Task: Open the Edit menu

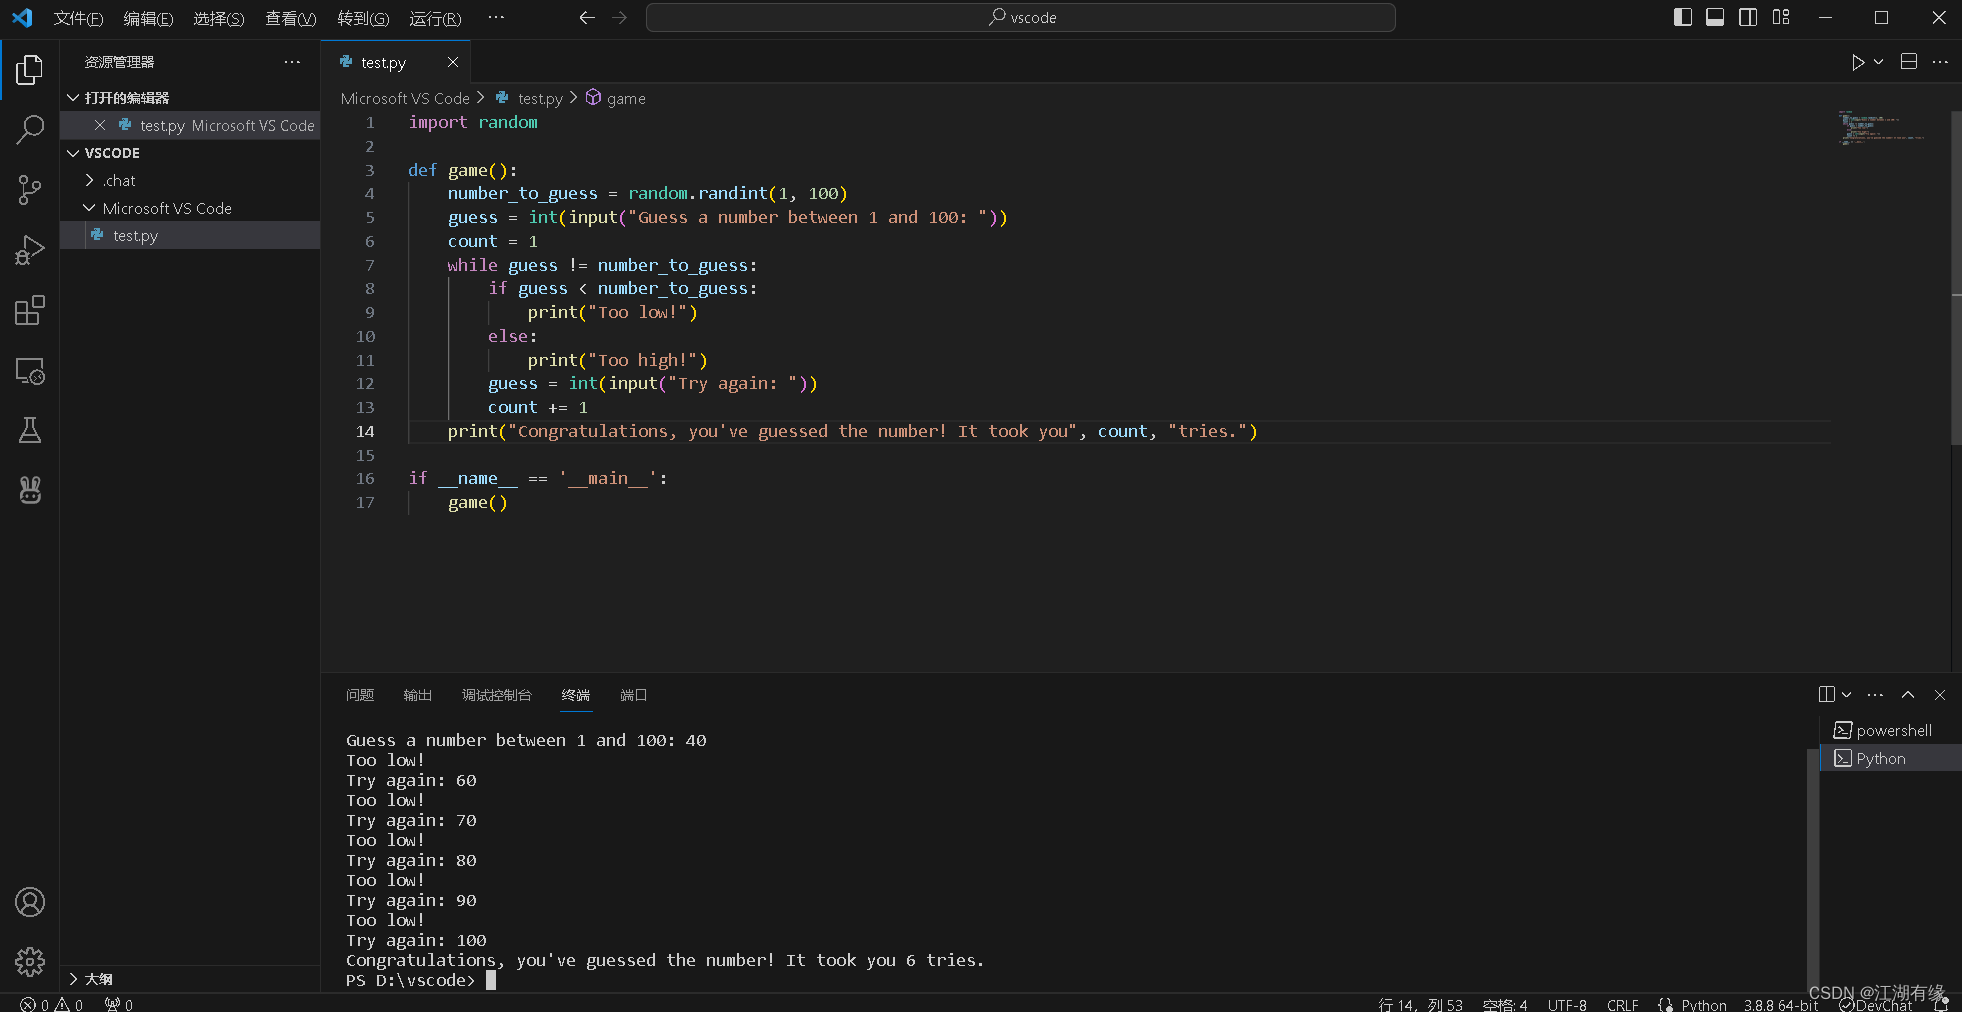Action: click(x=148, y=18)
